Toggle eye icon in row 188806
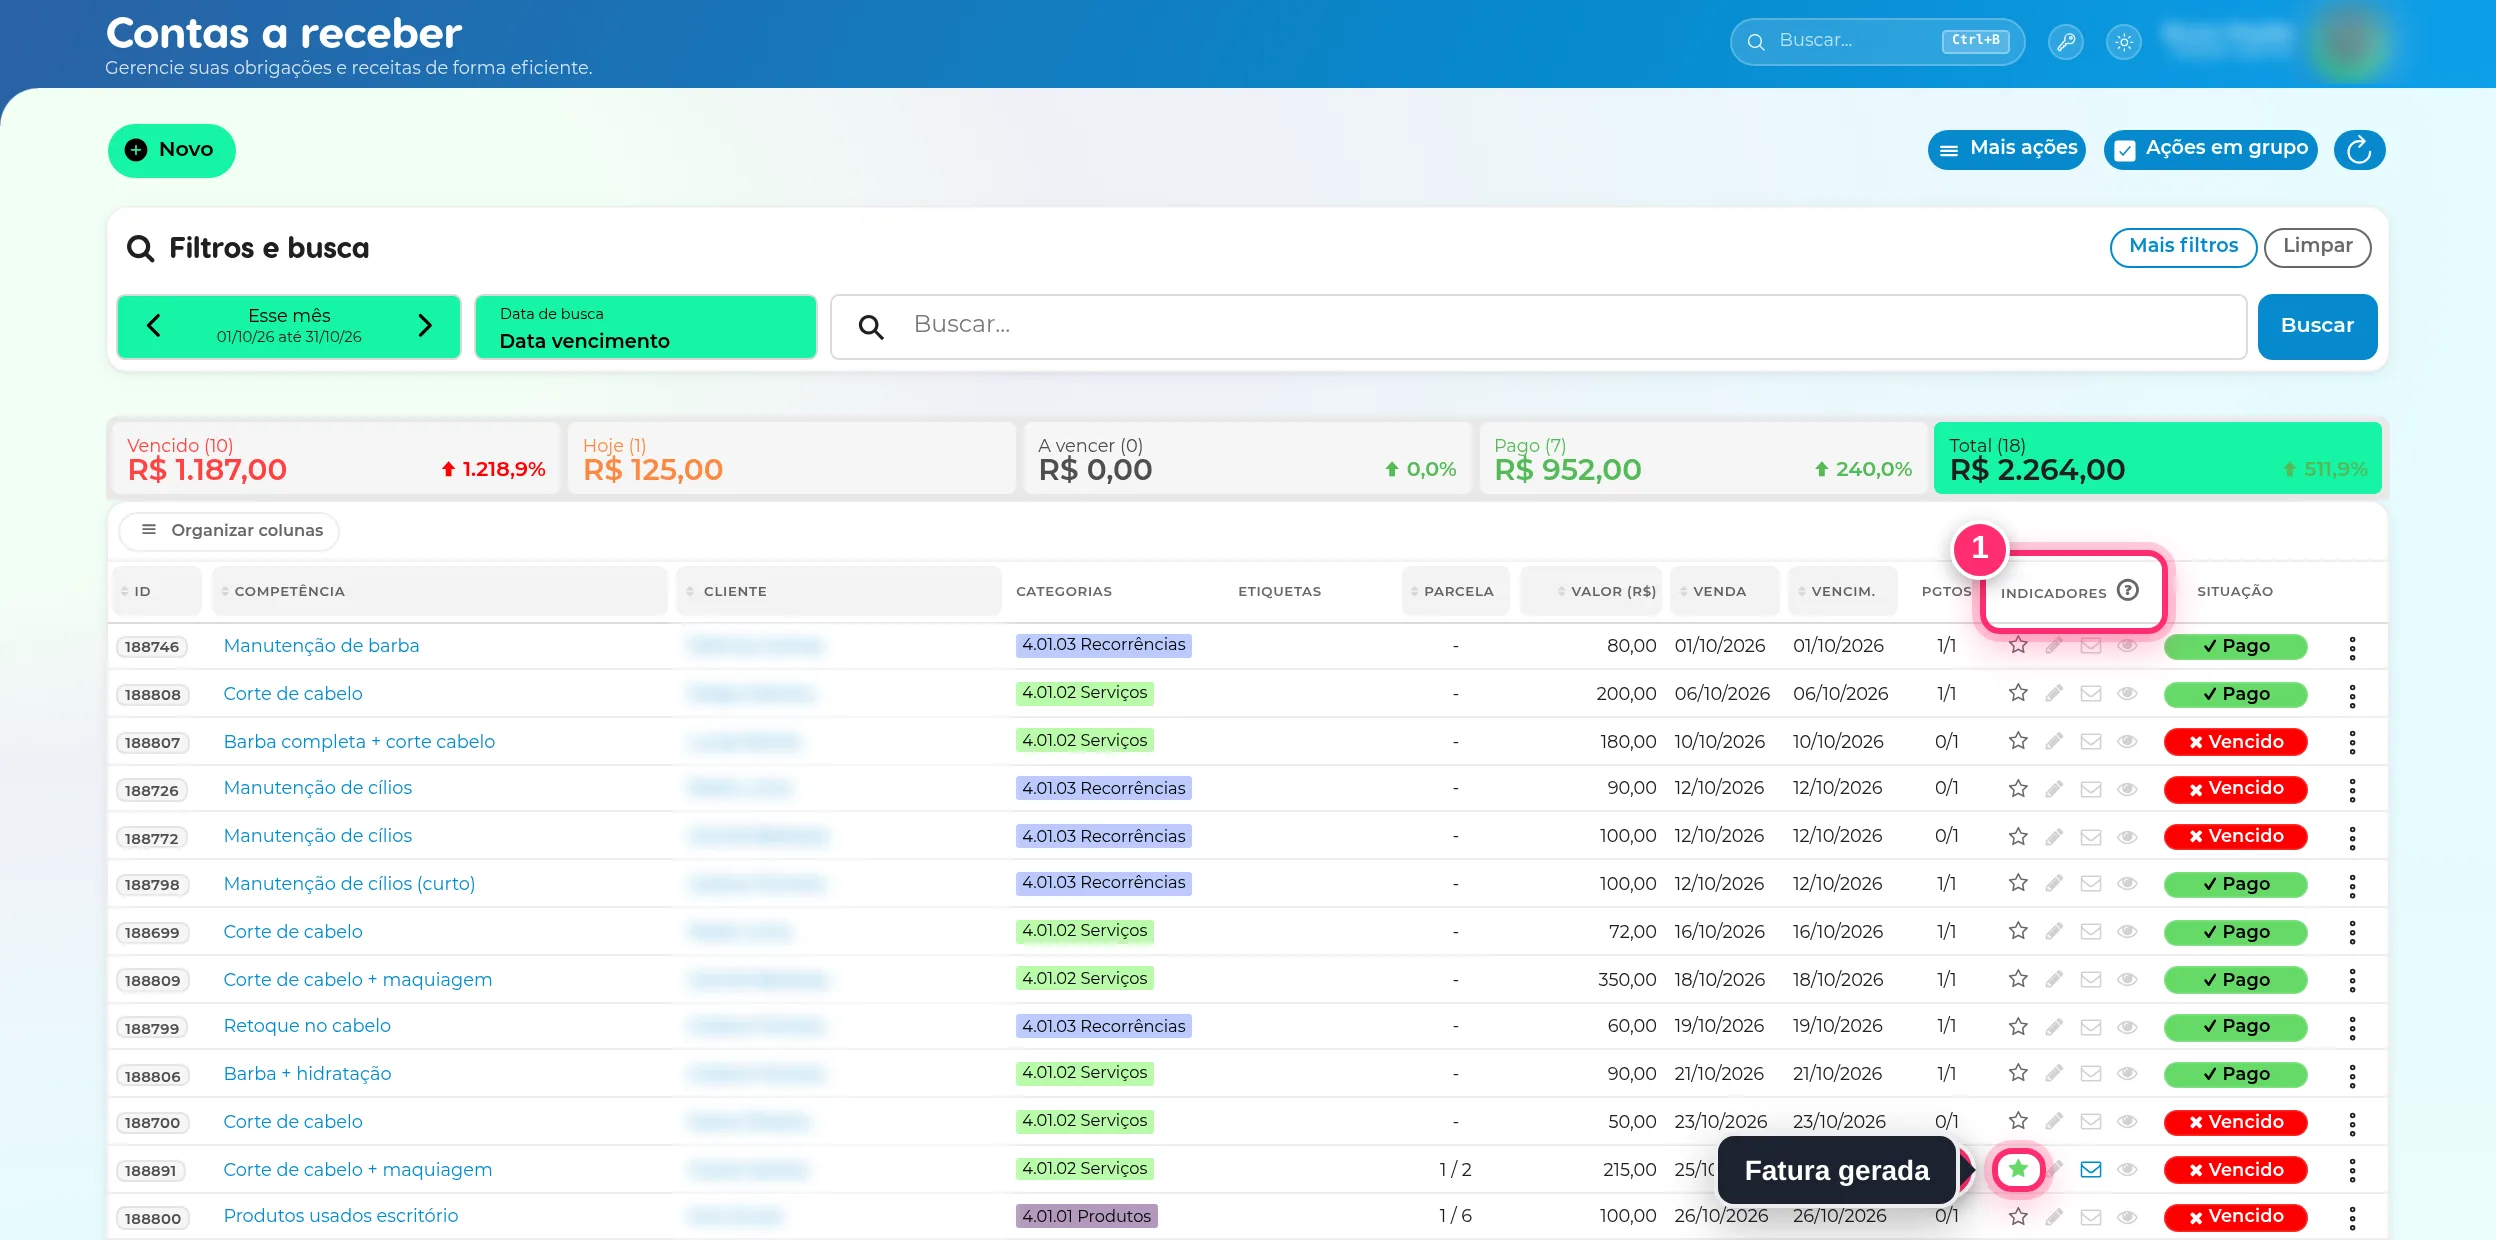 coord(2127,1074)
